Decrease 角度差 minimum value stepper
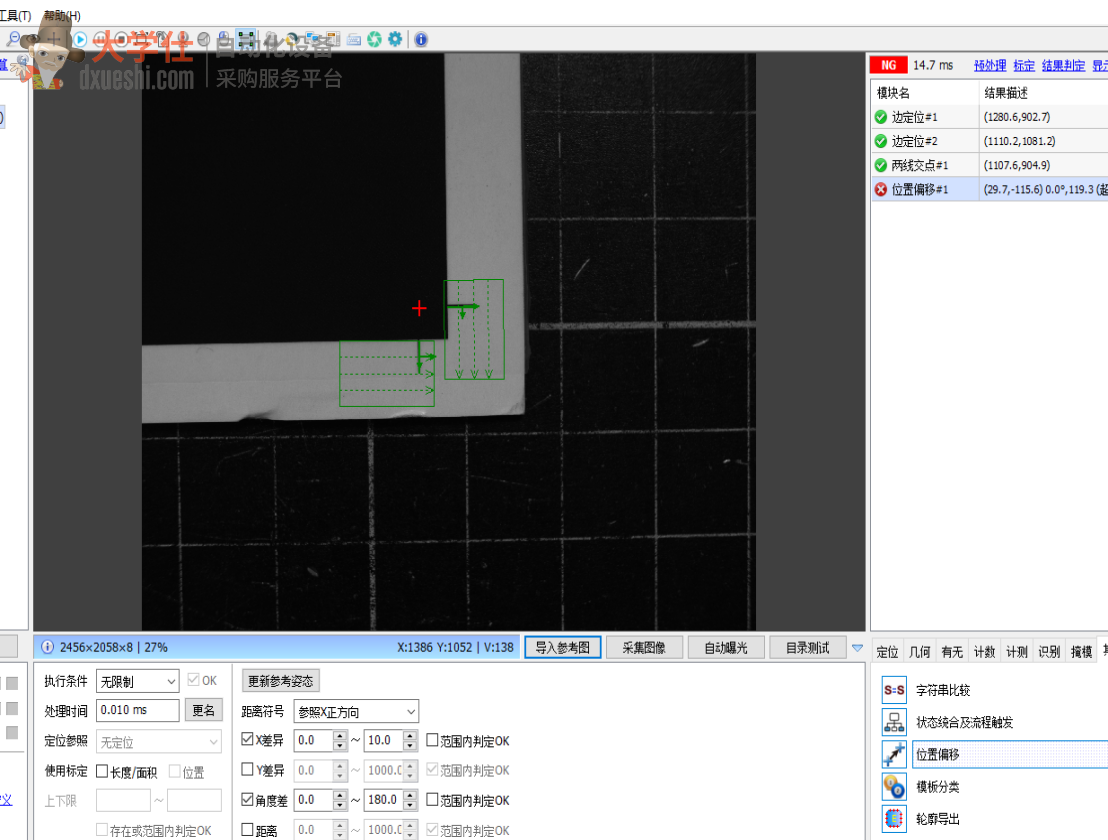The height and width of the screenshot is (840, 1108). pyautogui.click(x=340, y=805)
